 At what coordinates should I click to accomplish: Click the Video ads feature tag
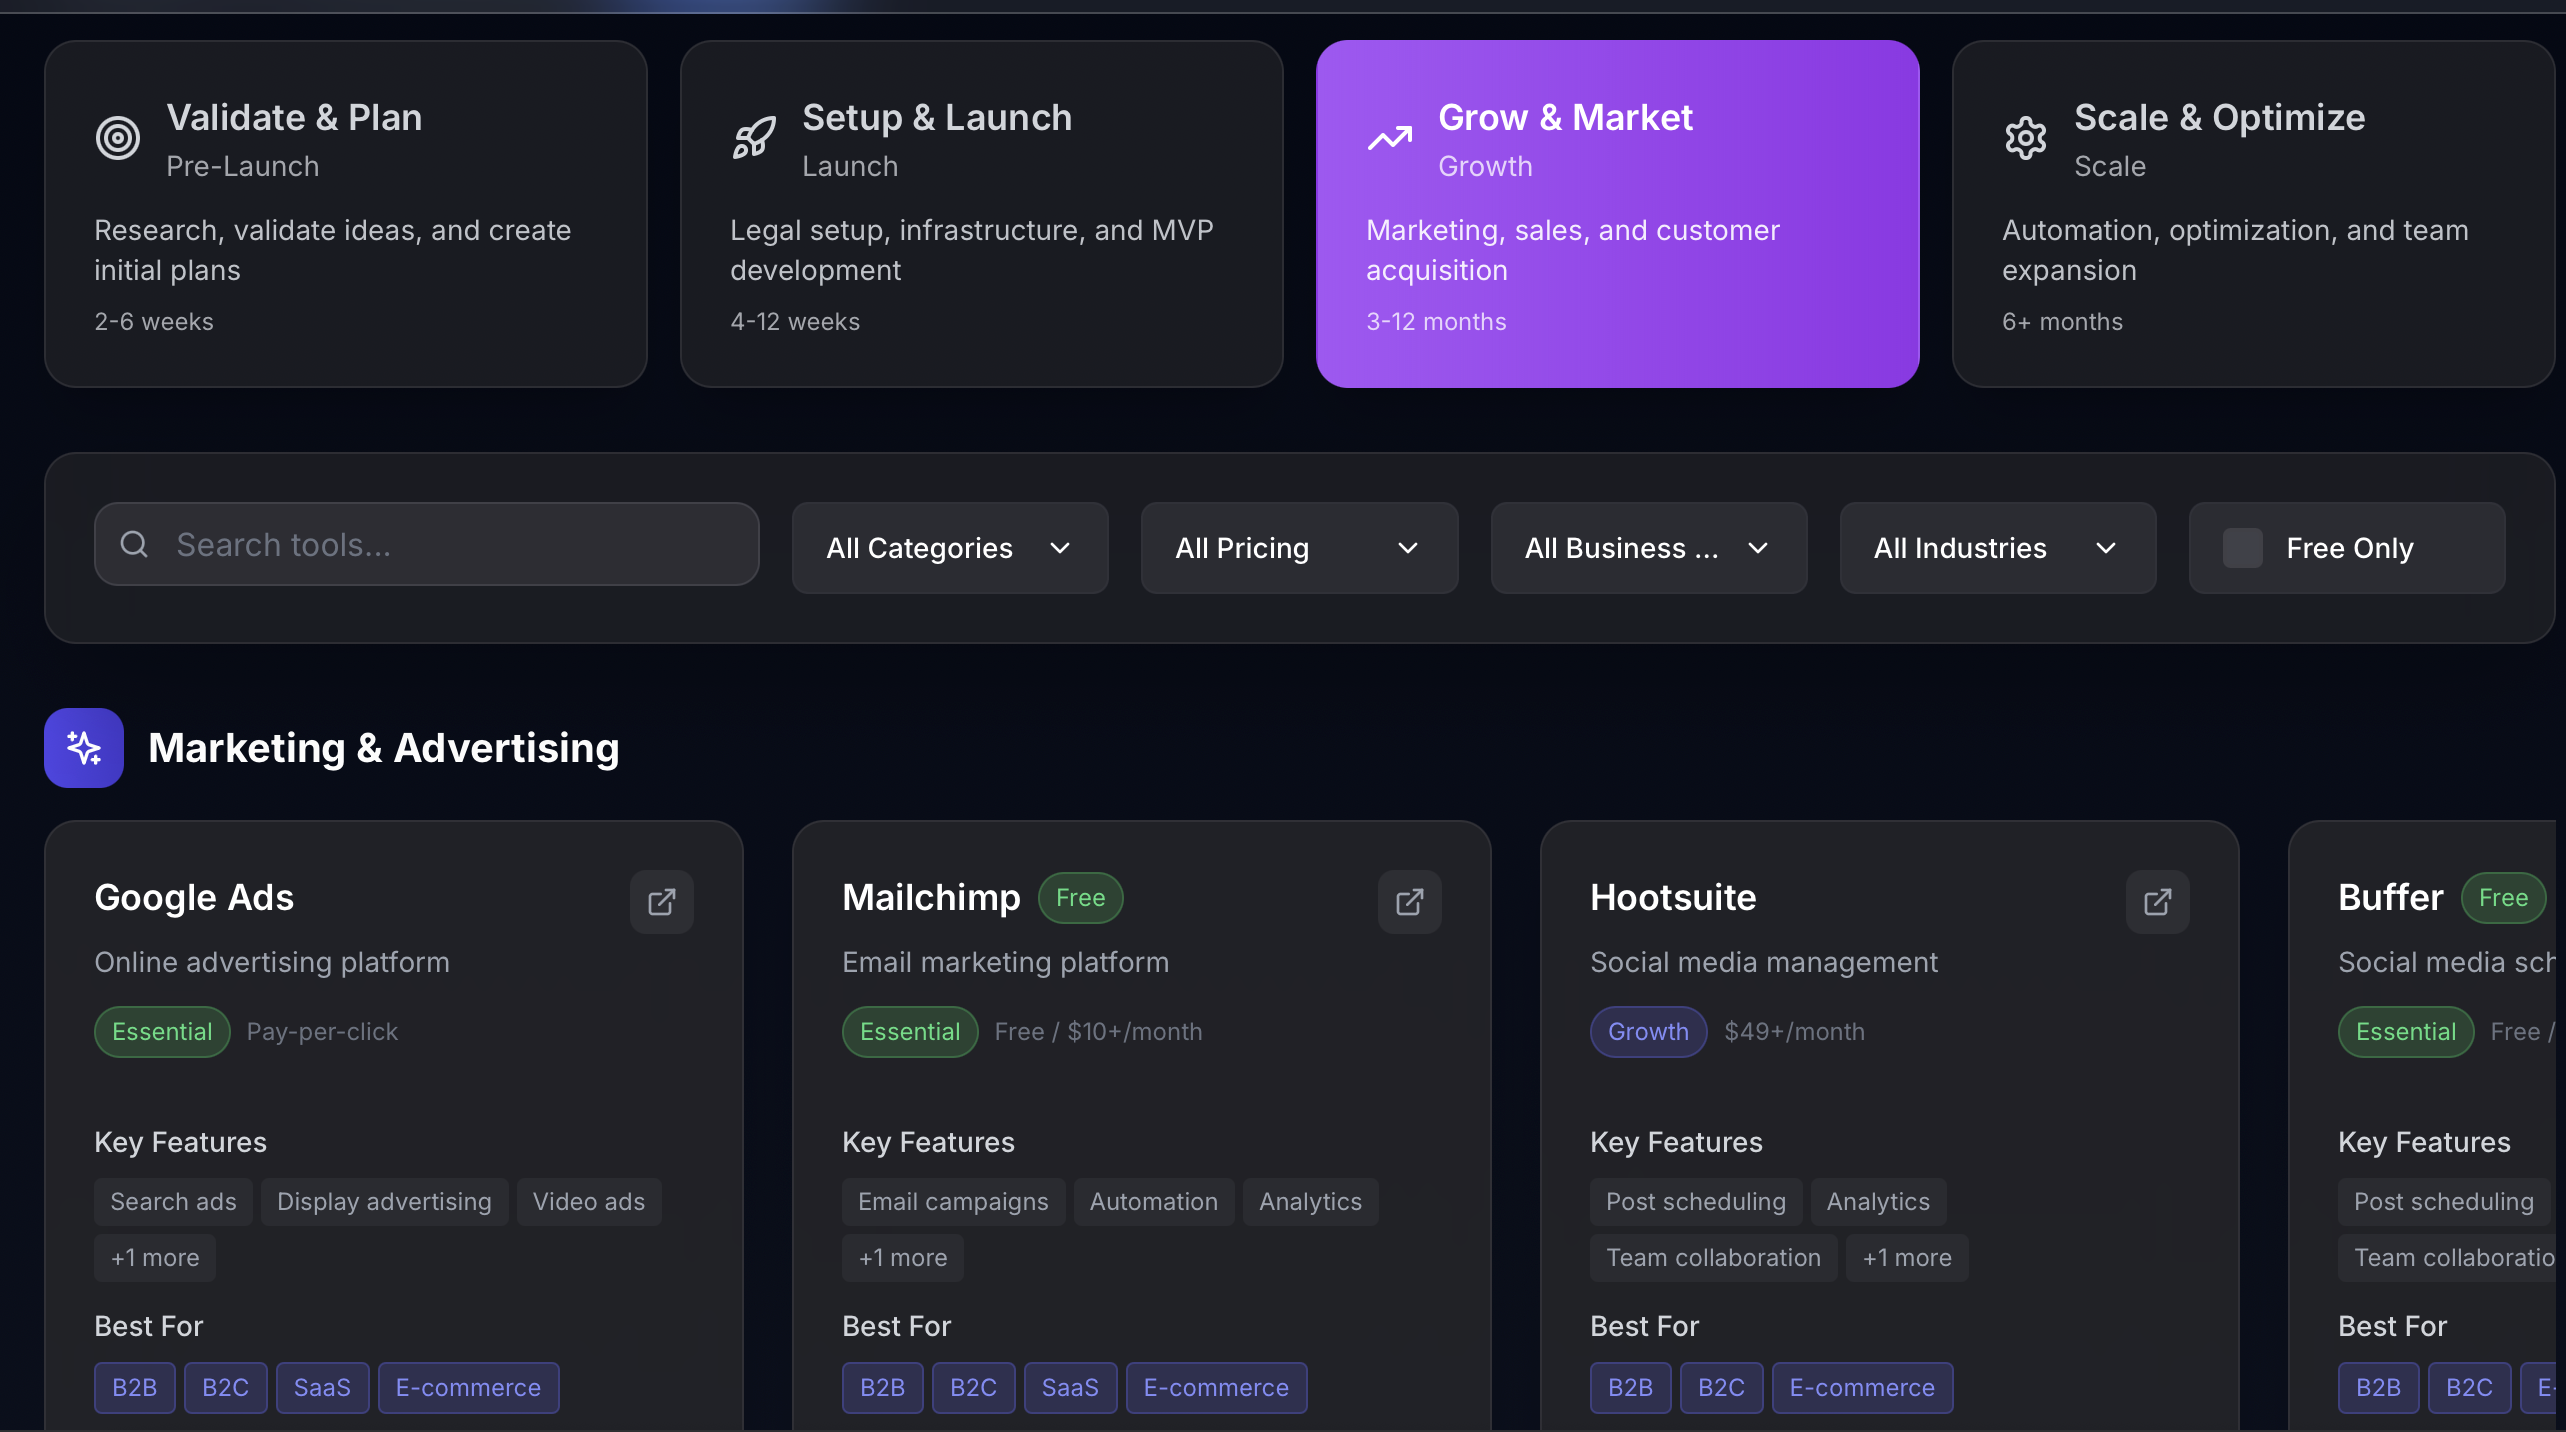point(589,1202)
